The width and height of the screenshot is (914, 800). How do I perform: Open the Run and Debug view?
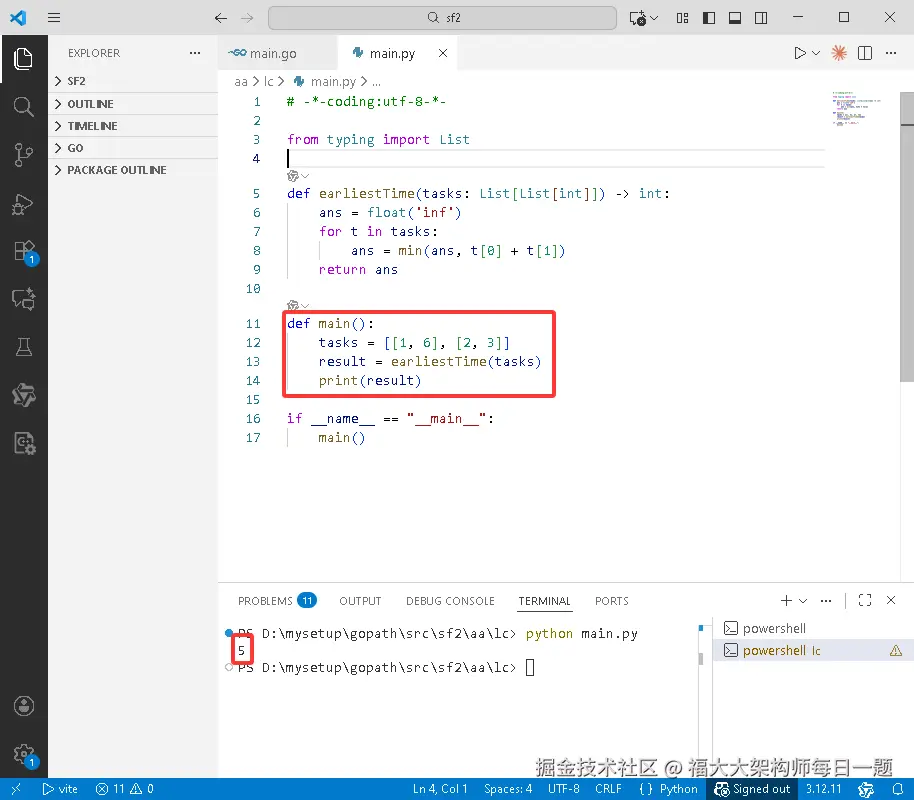(23, 203)
